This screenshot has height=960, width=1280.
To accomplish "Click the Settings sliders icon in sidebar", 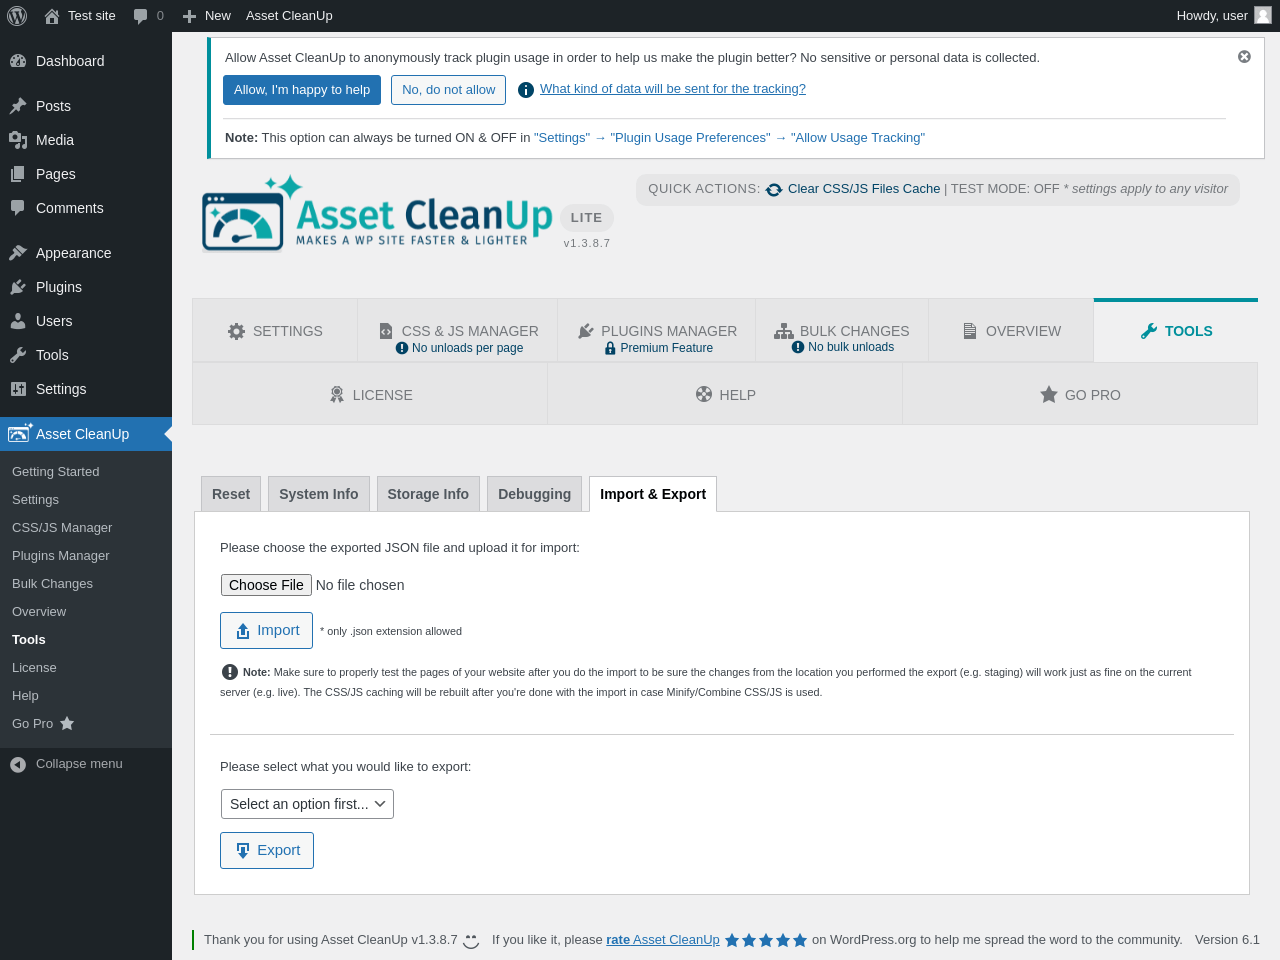I will click(18, 389).
